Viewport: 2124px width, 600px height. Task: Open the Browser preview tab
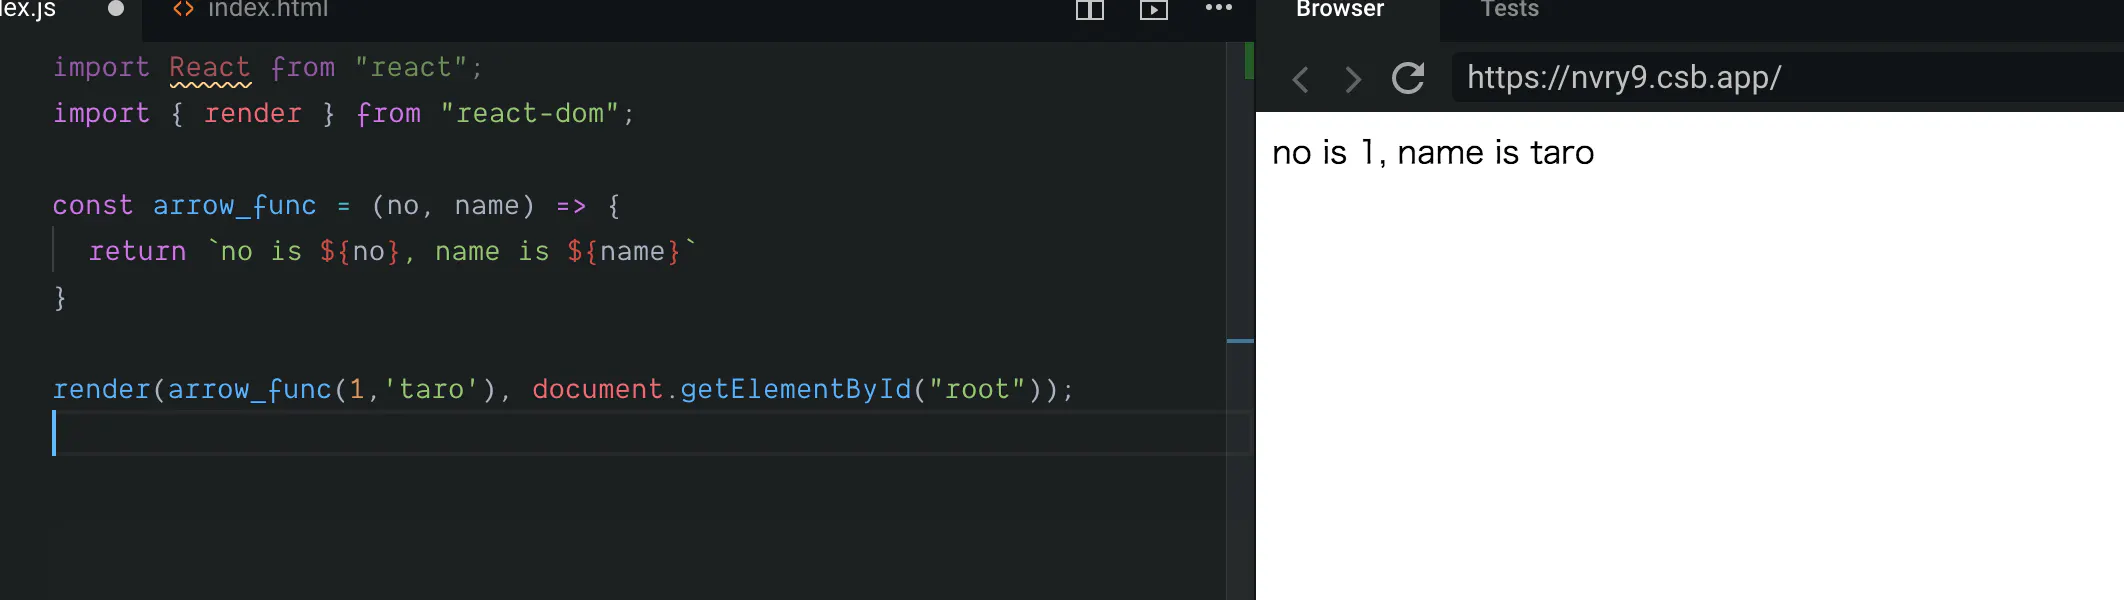(1340, 10)
